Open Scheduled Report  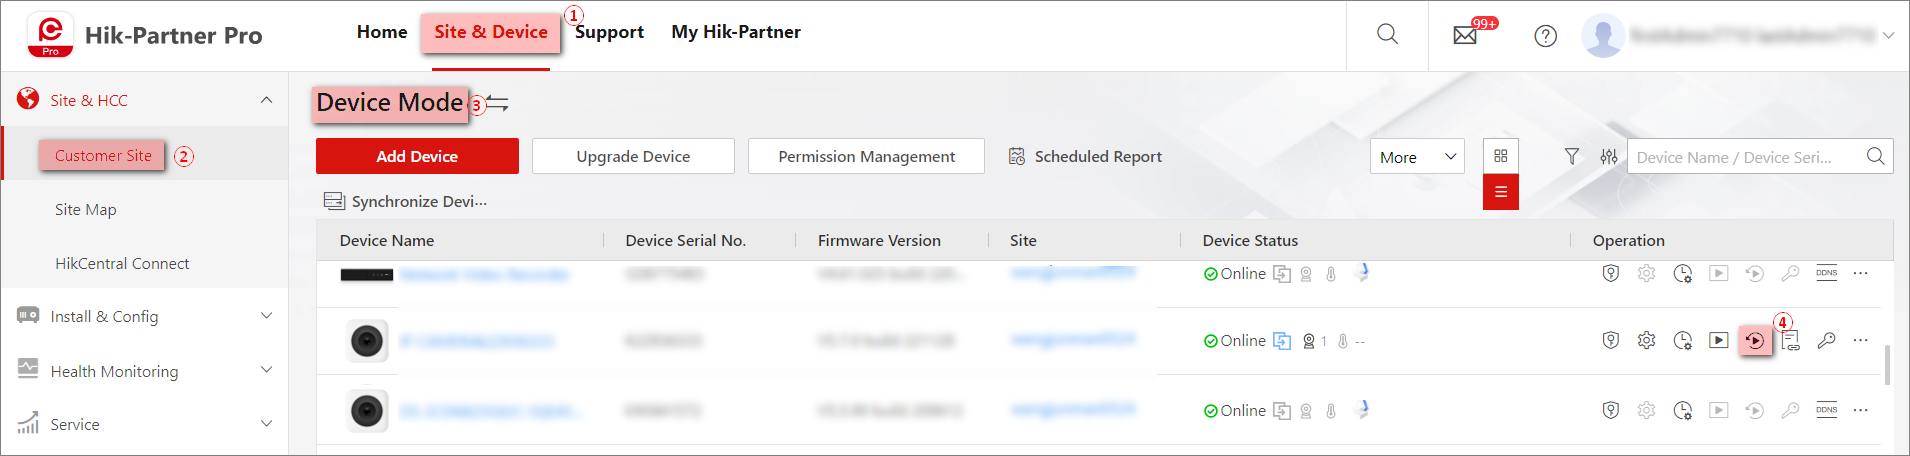click(1085, 156)
